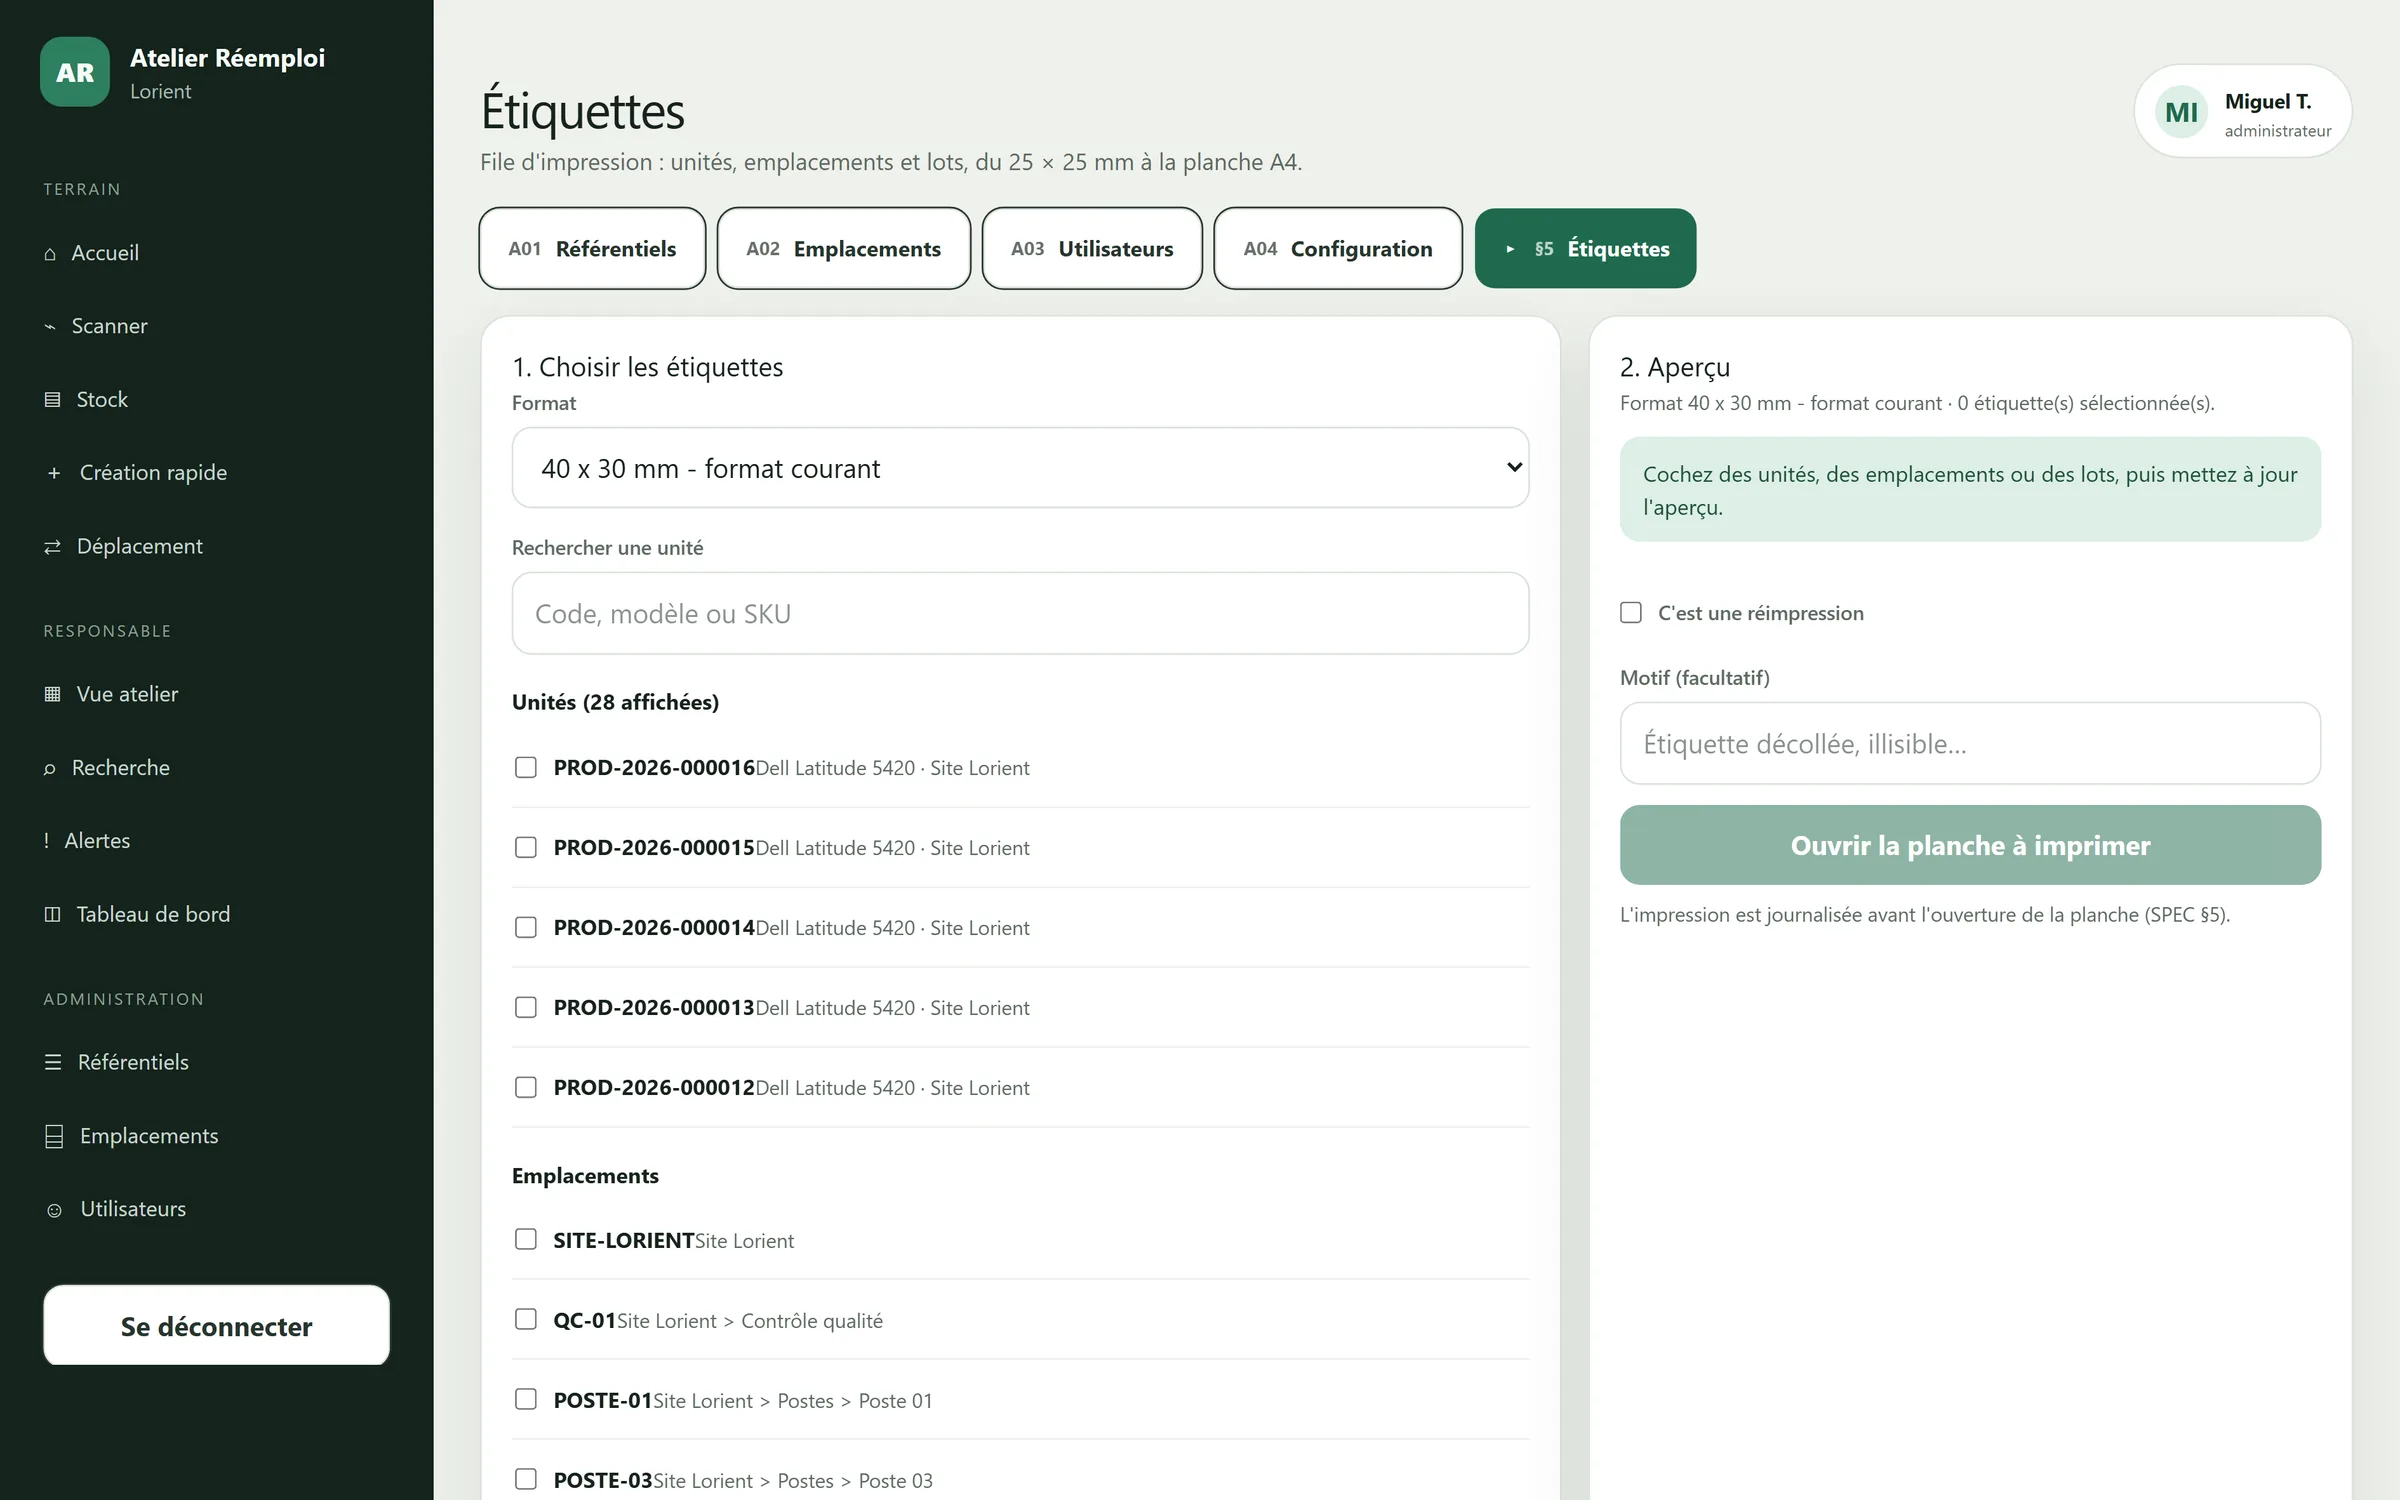Click the home icon beside Accueil
The image size is (2400, 1500).
[50, 254]
